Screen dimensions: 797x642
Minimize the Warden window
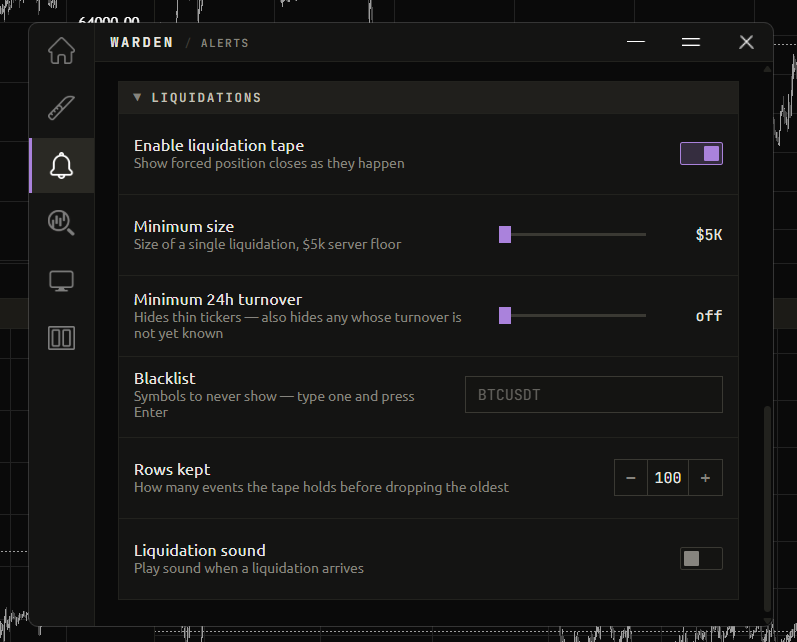pos(636,42)
